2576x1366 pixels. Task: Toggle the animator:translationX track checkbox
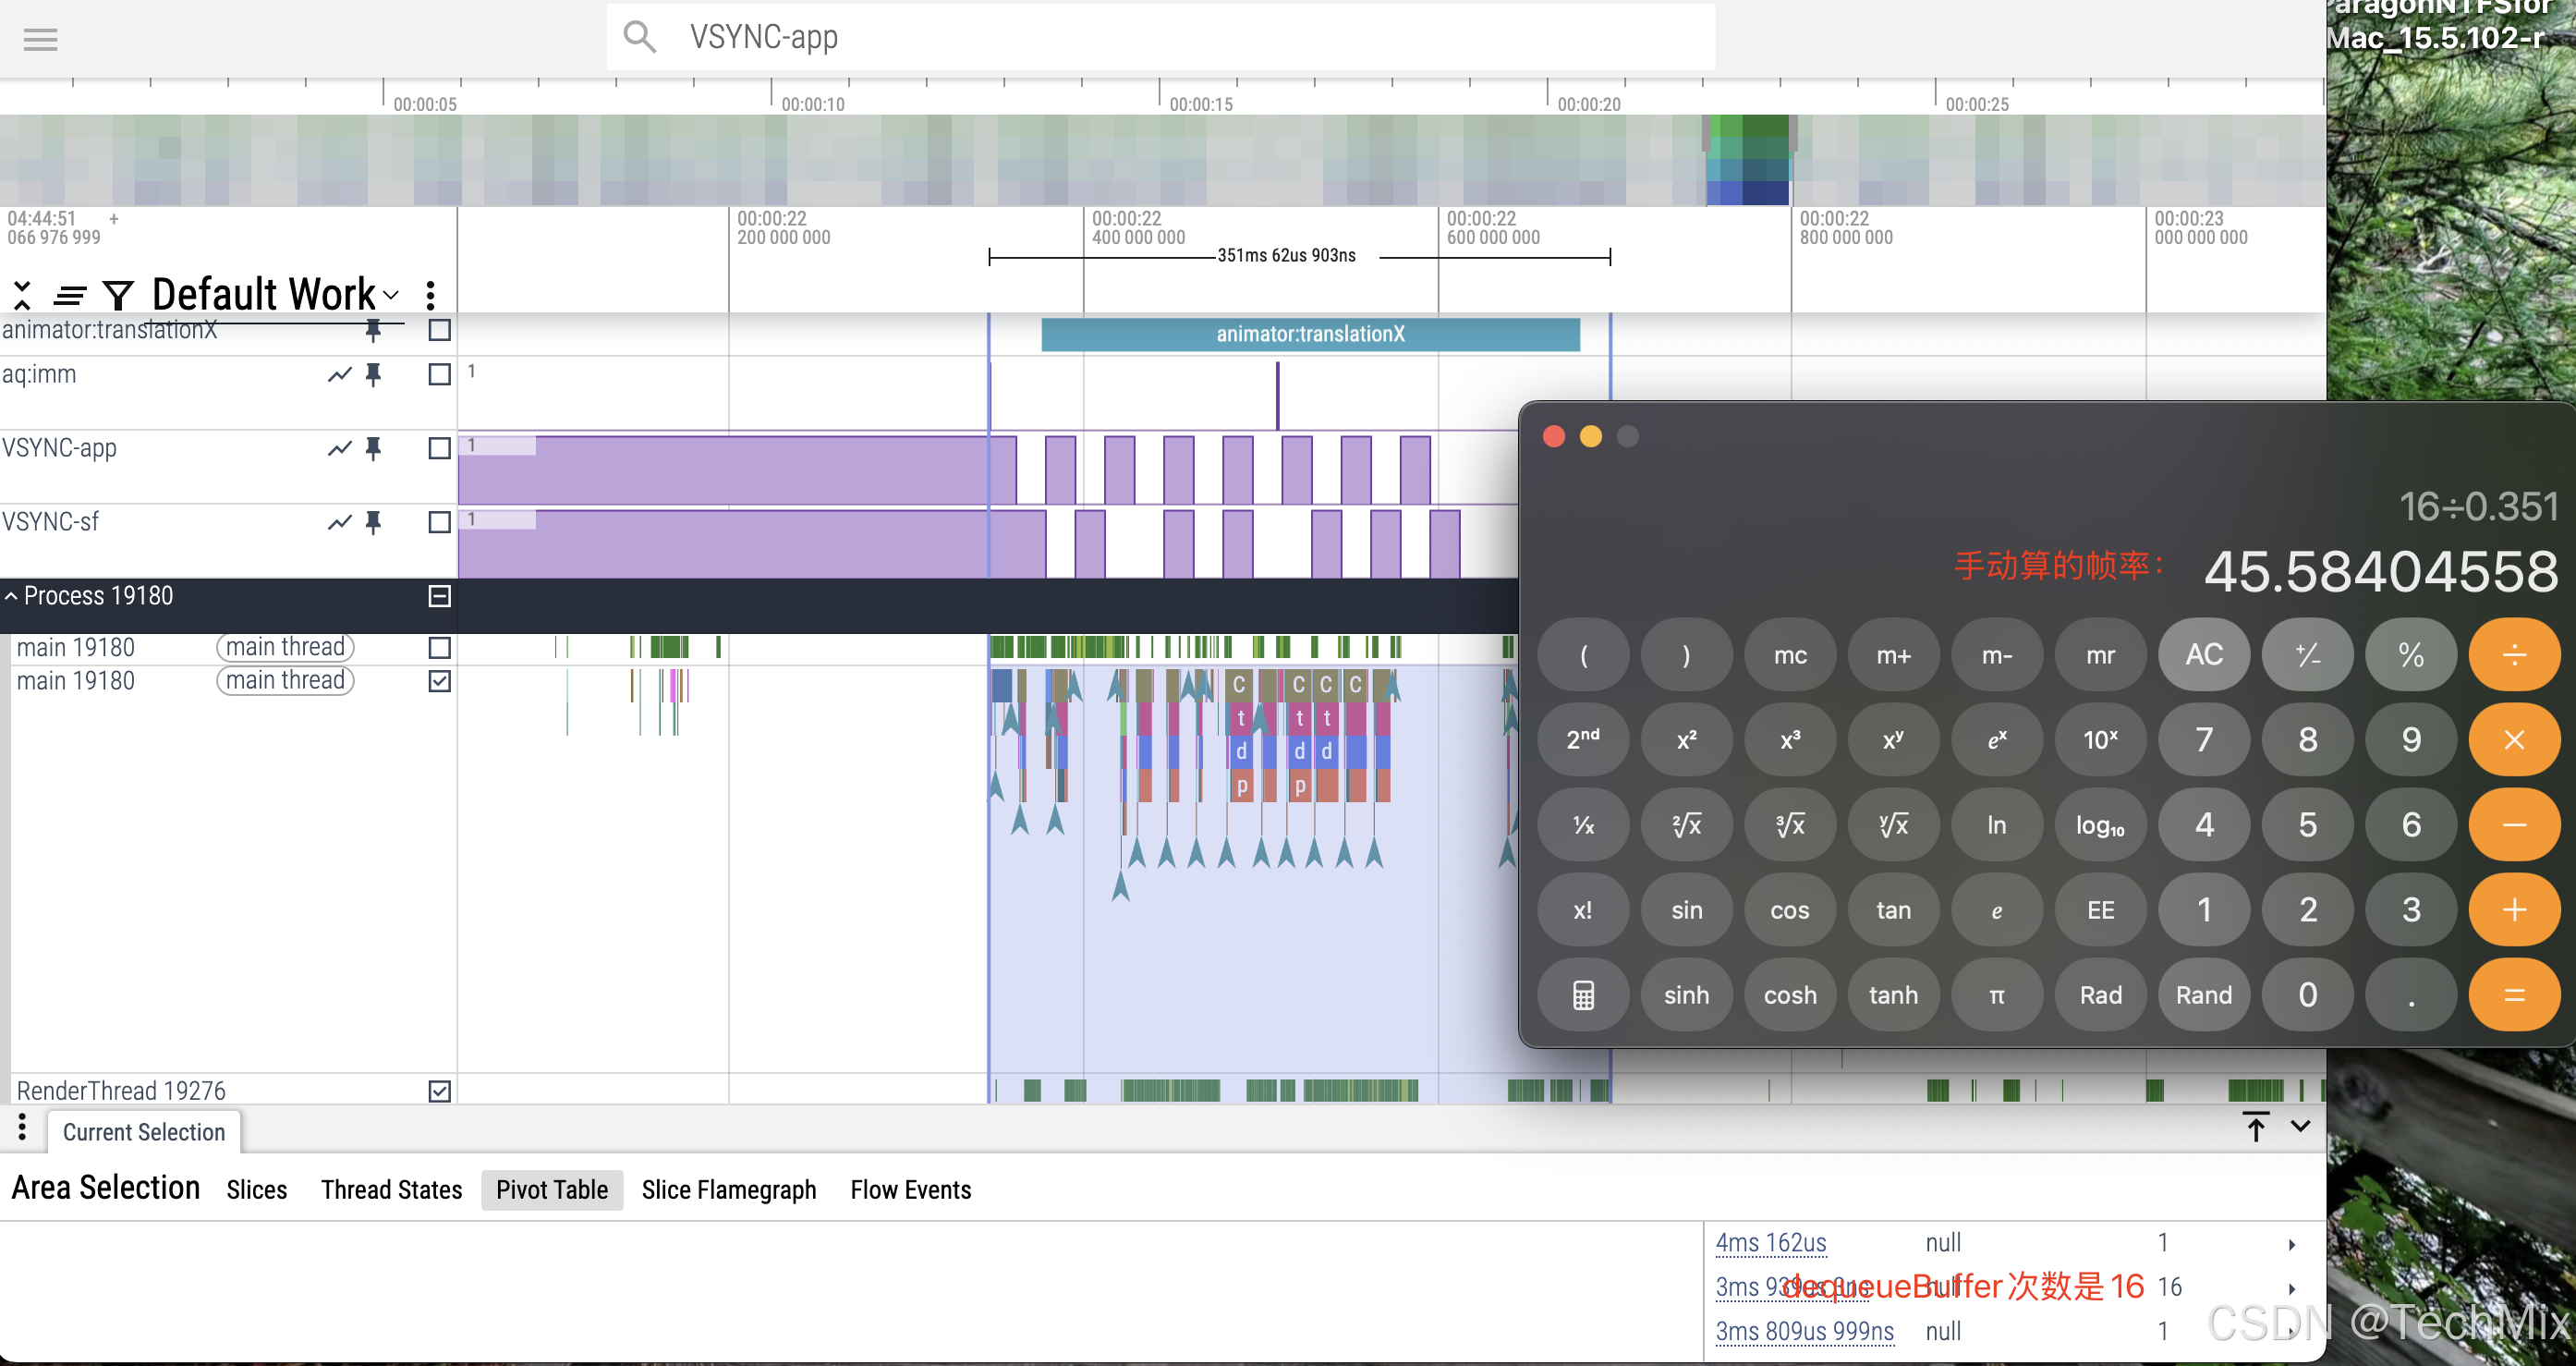439,330
